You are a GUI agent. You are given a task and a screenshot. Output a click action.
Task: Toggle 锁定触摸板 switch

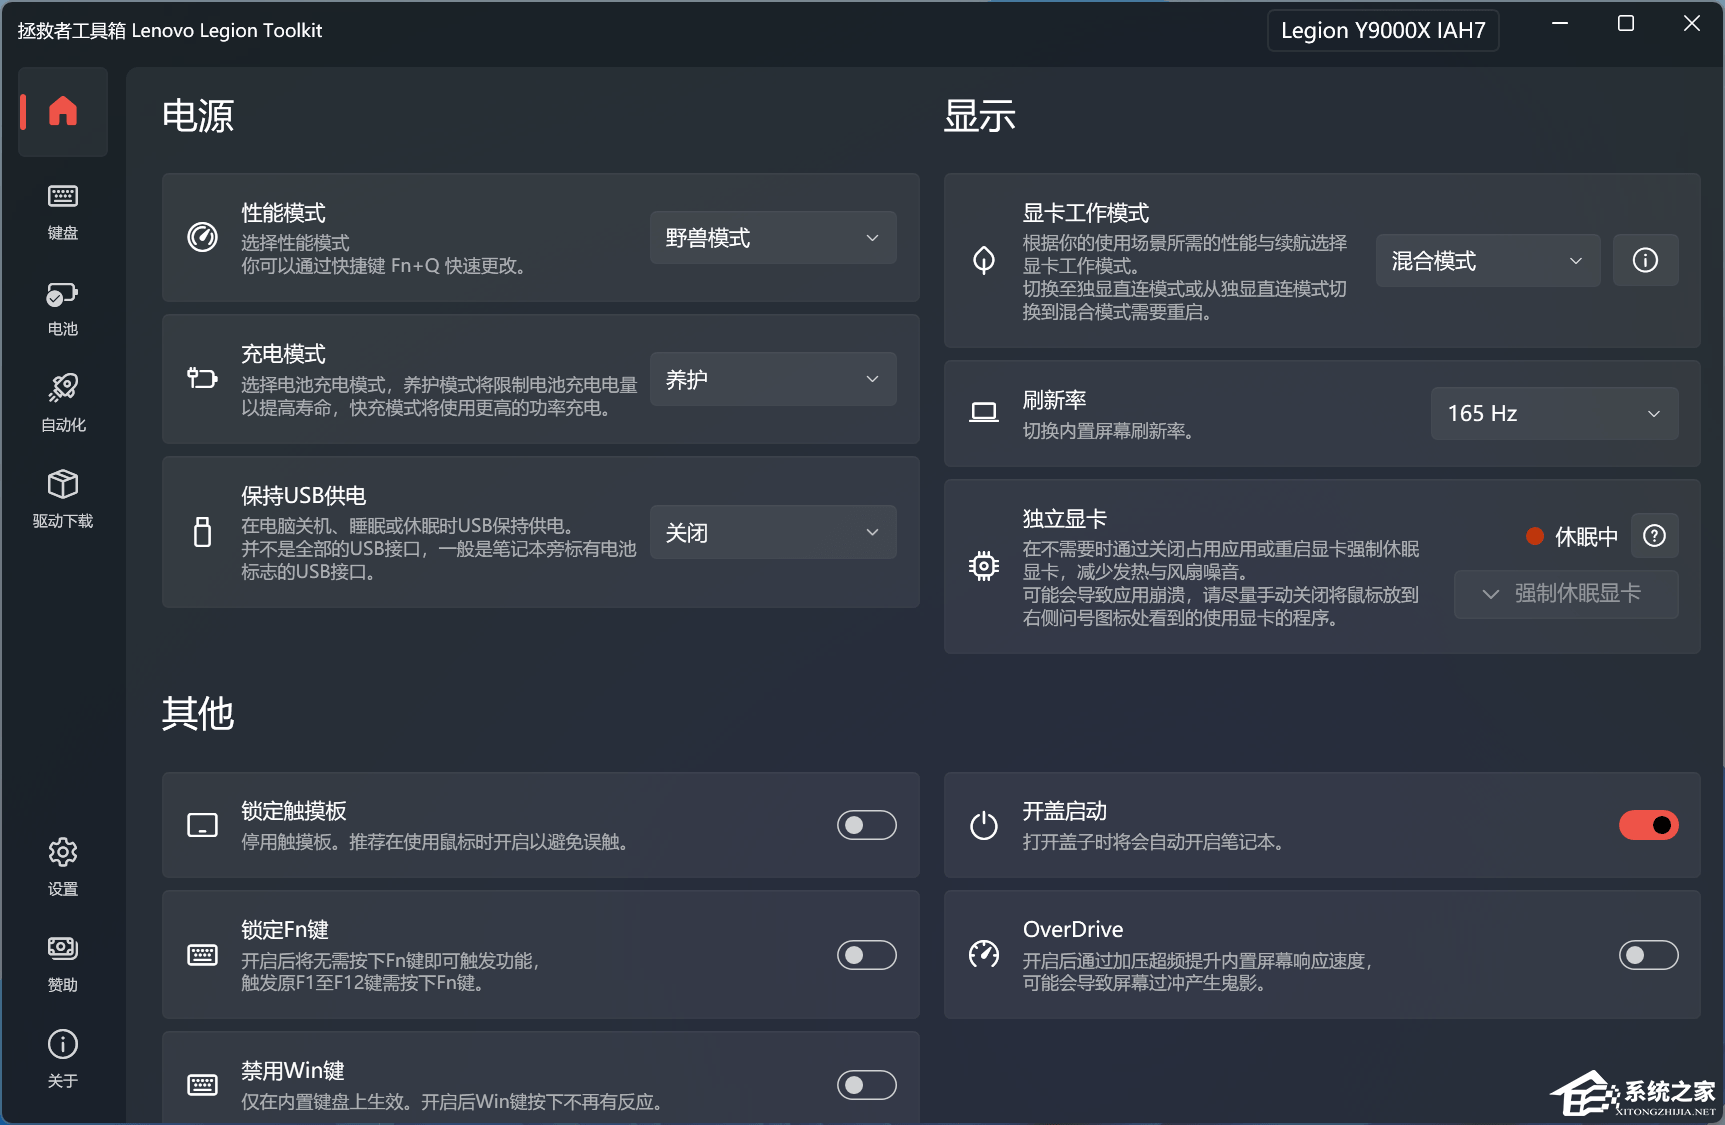pyautogui.click(x=867, y=825)
